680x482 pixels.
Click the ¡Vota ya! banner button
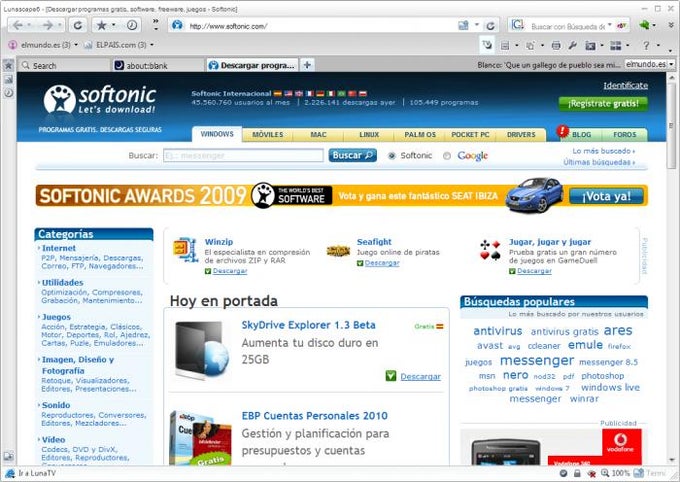tap(606, 196)
